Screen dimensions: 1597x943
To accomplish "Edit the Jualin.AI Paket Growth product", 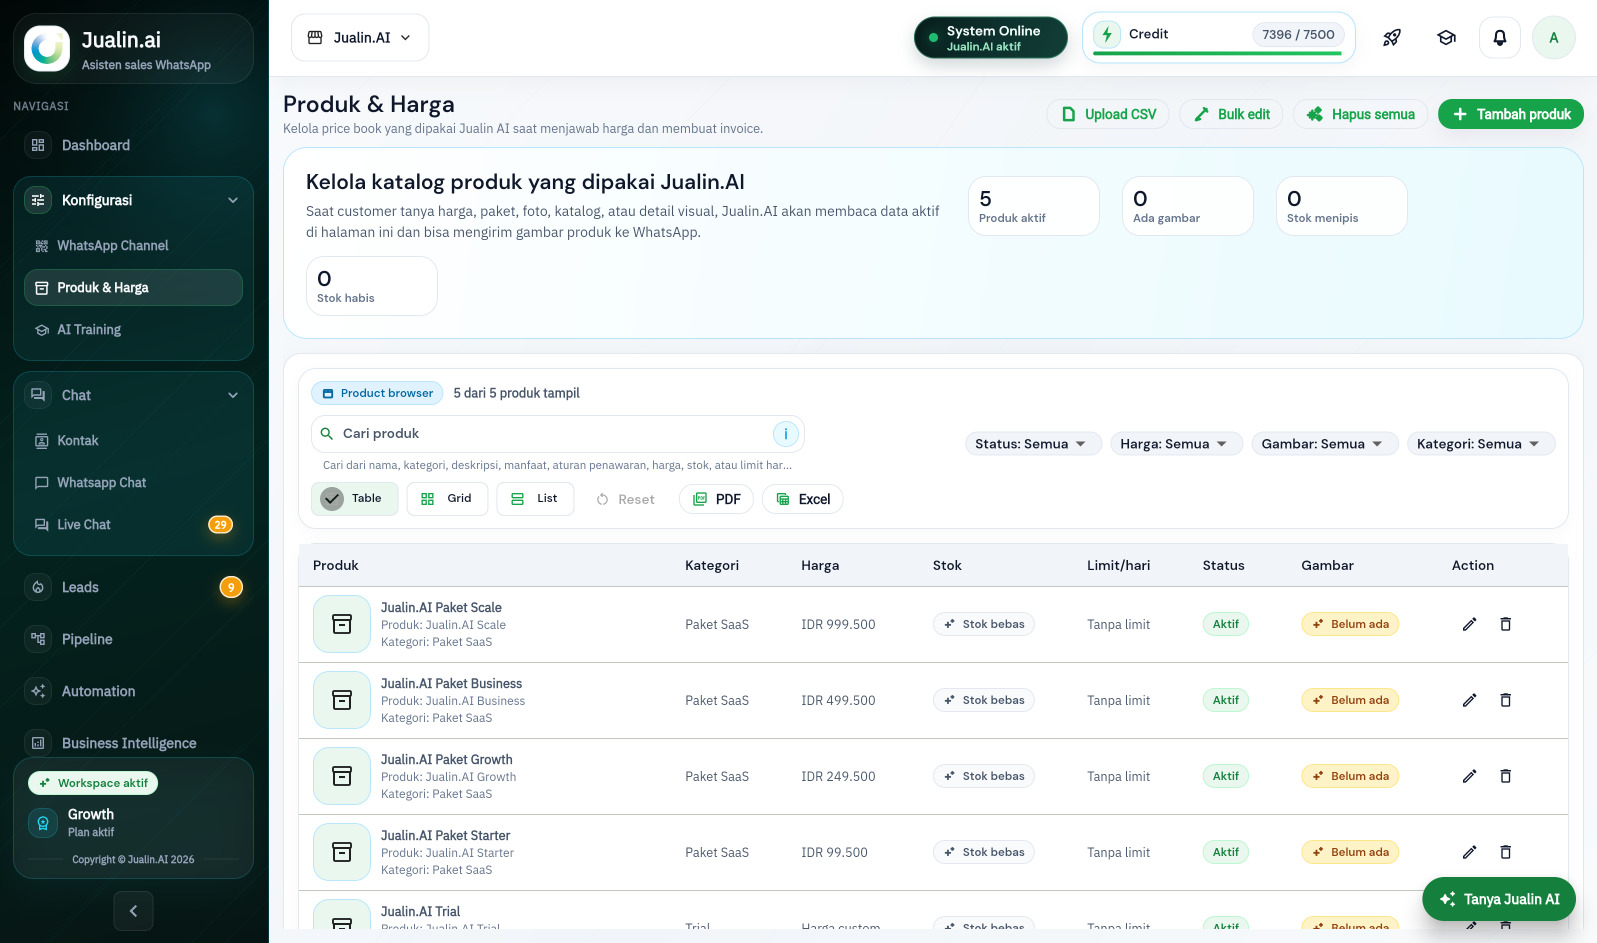I will coord(1469,776).
